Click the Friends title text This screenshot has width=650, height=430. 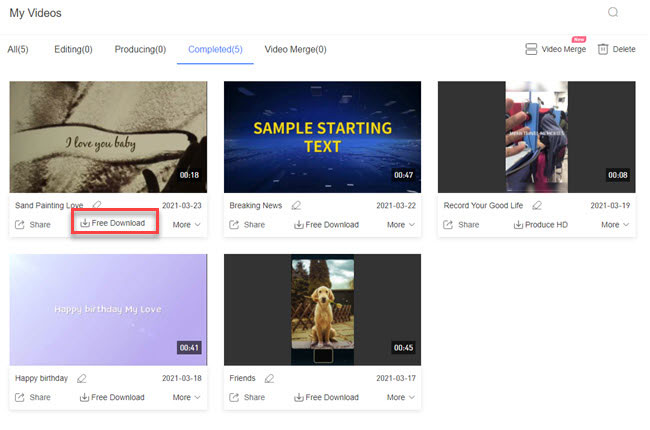pyautogui.click(x=242, y=378)
